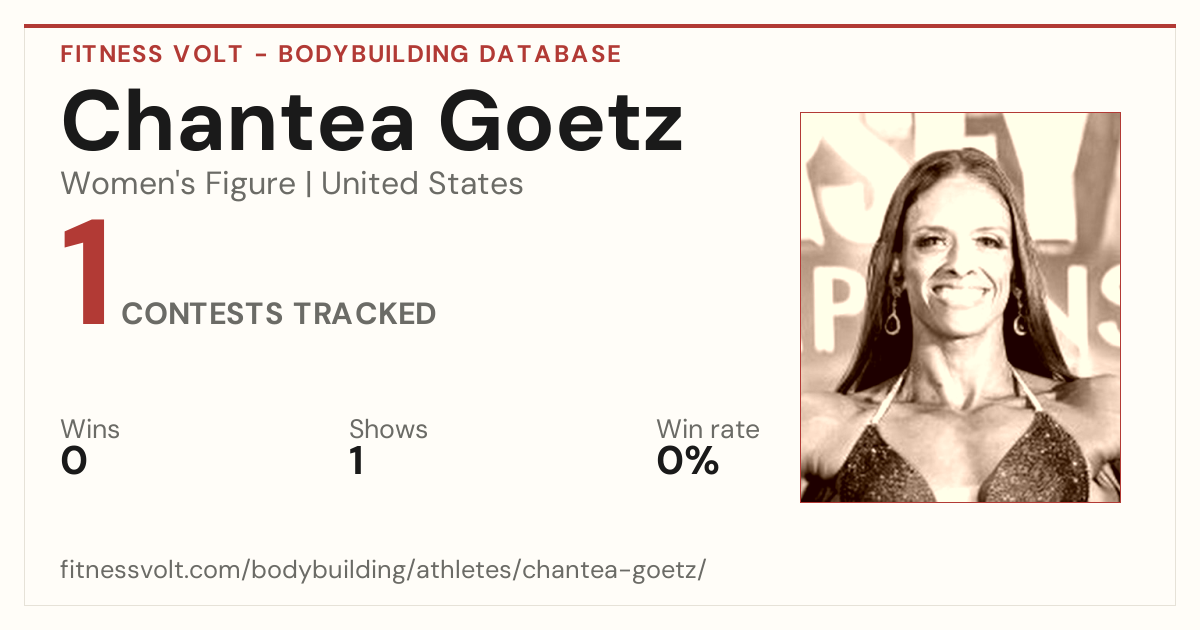Click the Shows value 1
The width and height of the screenshot is (1200, 630).
(356, 461)
